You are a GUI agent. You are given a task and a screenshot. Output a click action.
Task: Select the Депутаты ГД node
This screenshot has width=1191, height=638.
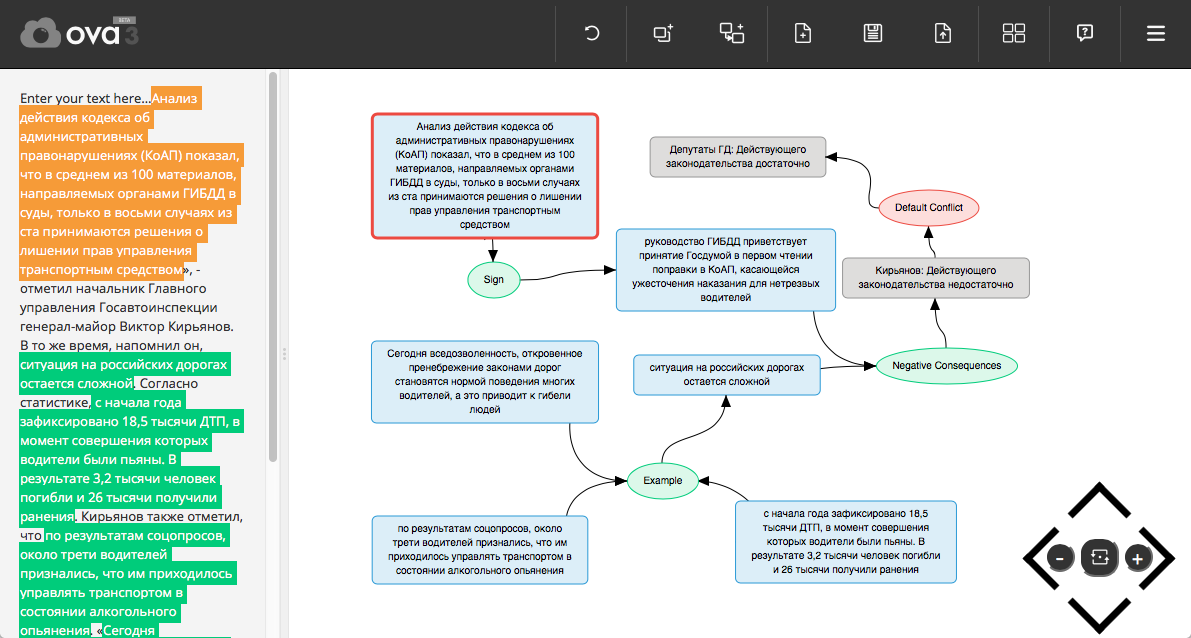738,156
